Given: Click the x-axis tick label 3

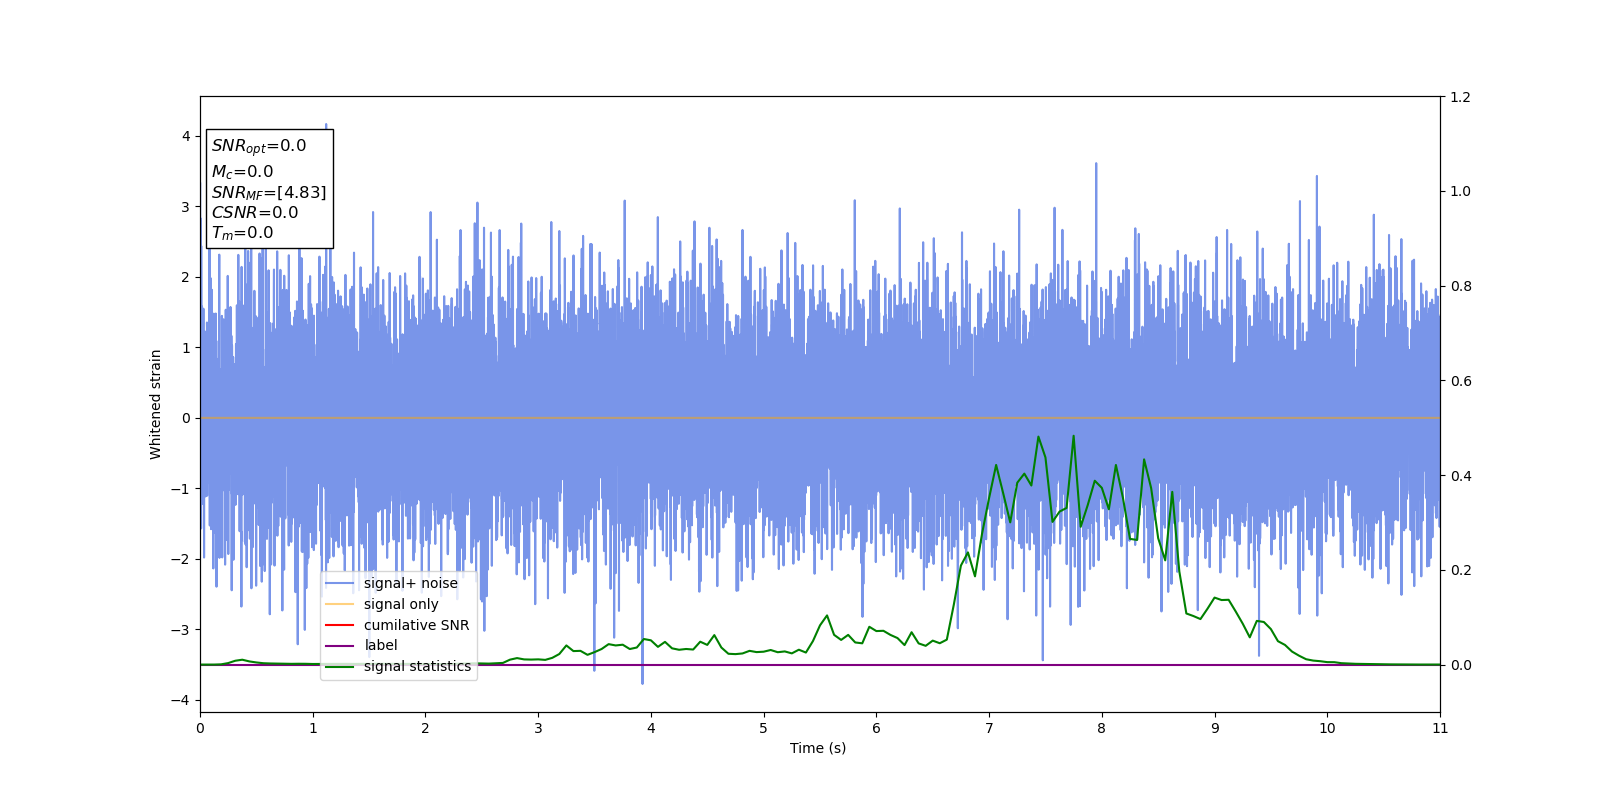Looking at the screenshot, I should click(538, 728).
